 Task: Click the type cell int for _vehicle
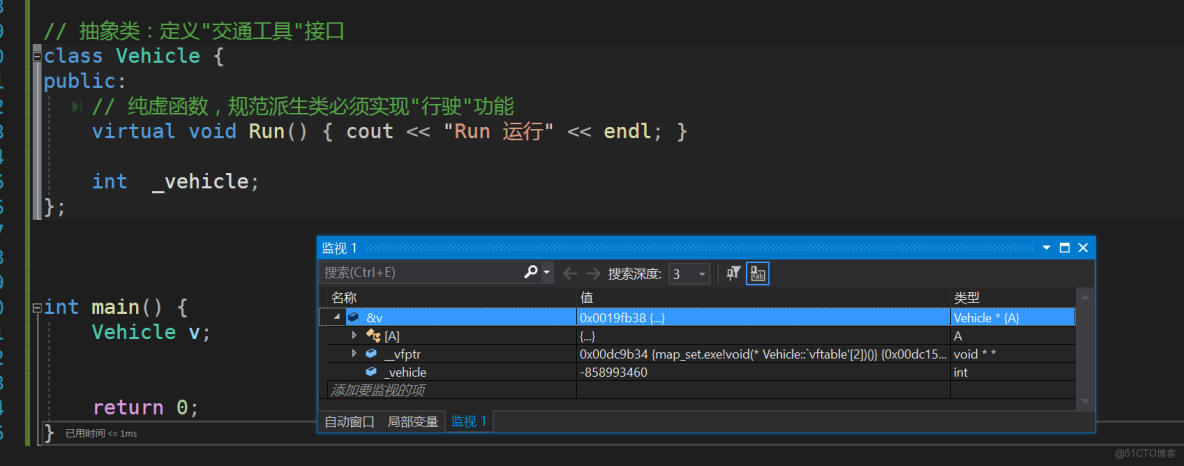click(960, 372)
